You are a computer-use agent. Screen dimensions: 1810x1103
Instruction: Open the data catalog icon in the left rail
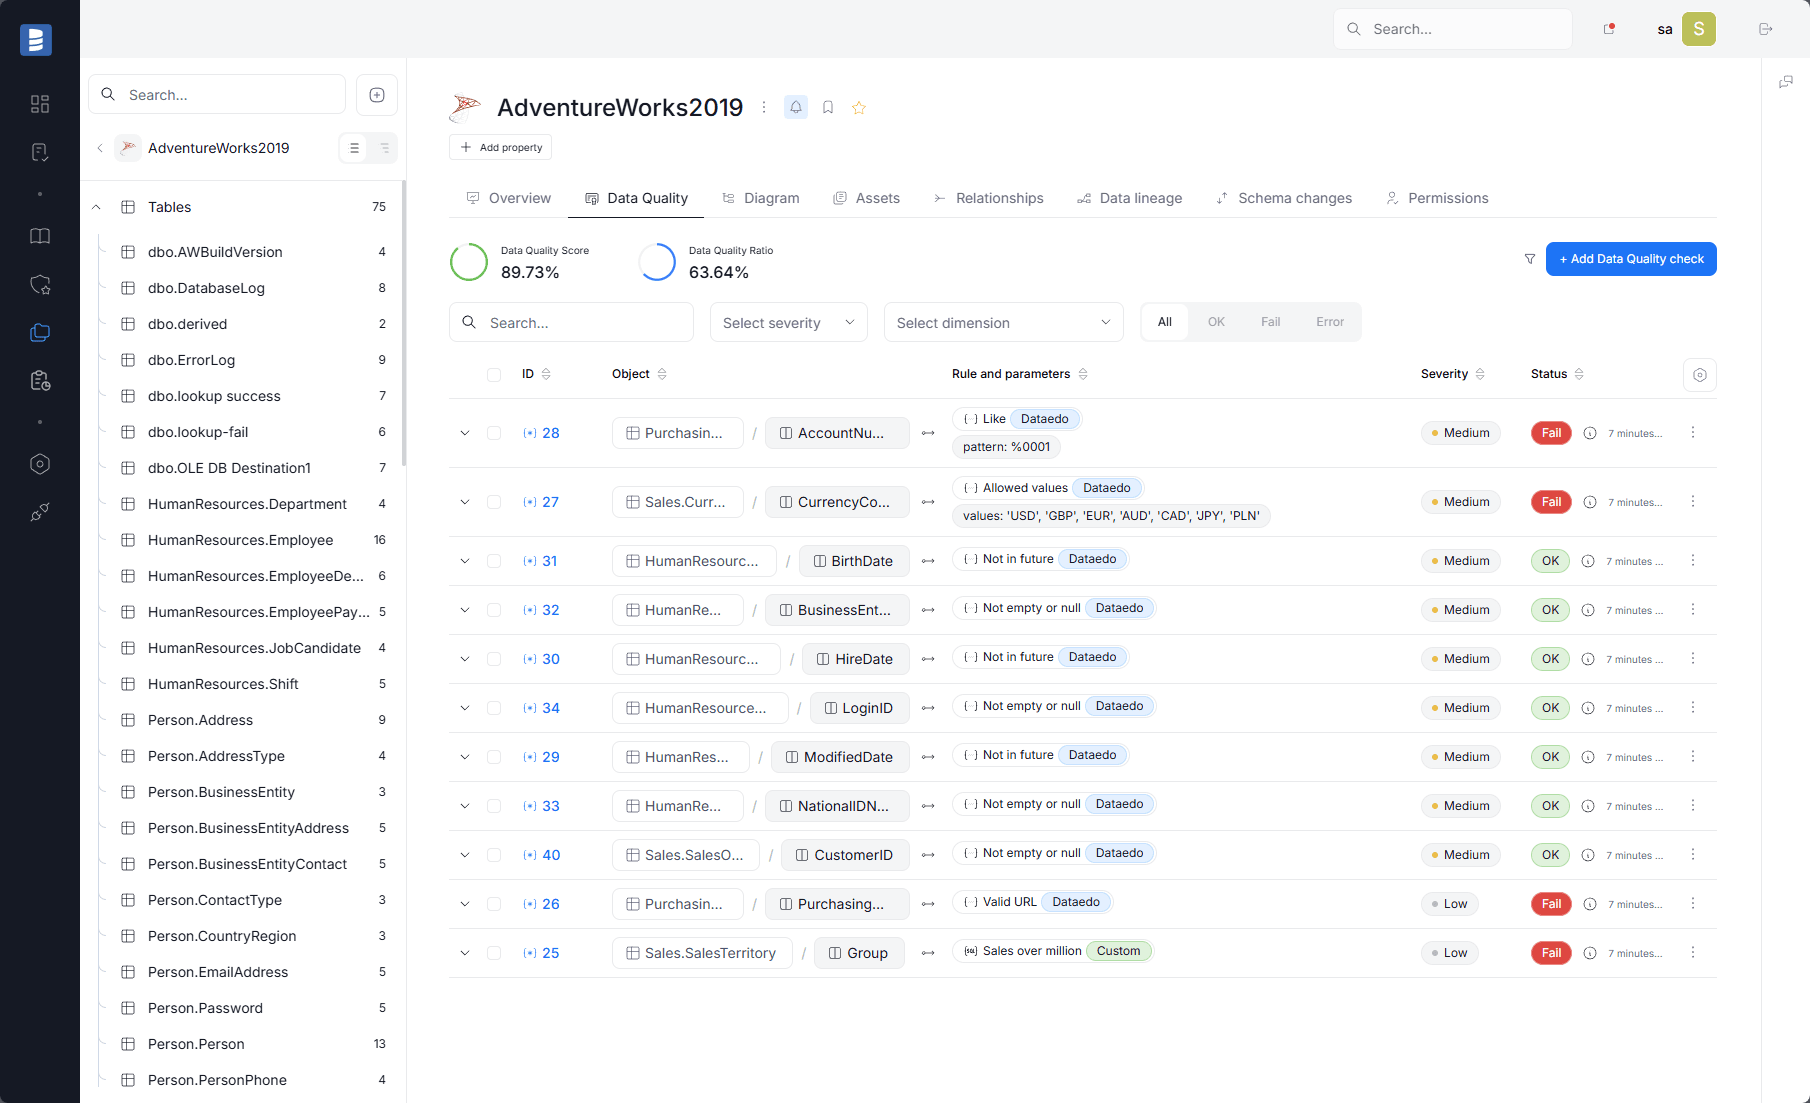pyautogui.click(x=40, y=333)
